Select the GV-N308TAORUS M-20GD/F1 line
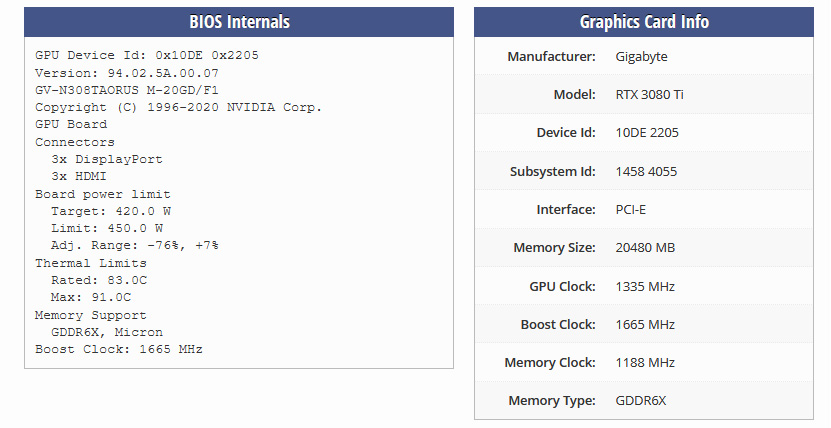This screenshot has width=831, height=428. click(127, 90)
